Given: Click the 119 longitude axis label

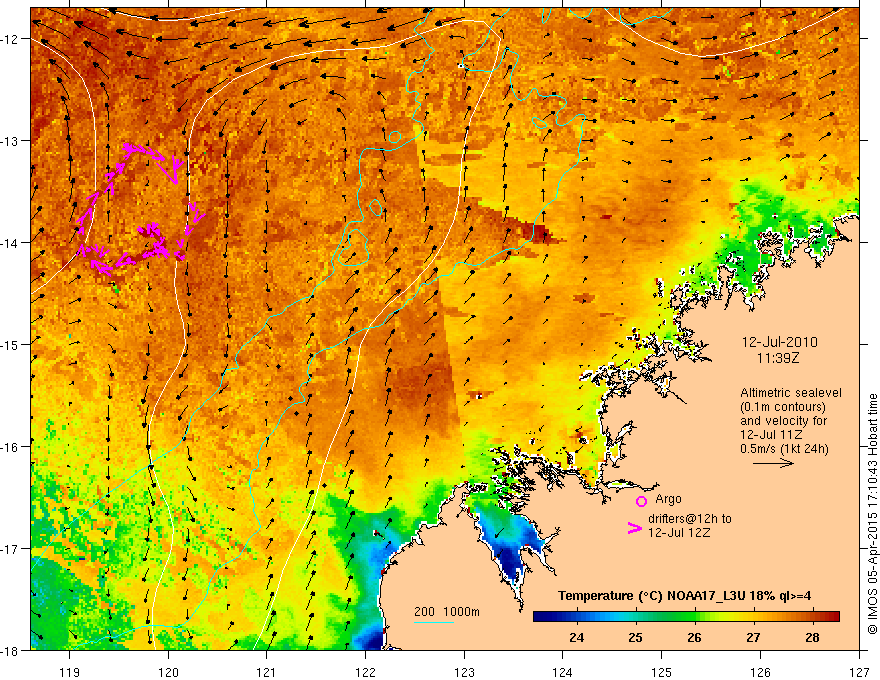Looking at the screenshot, I should [70, 672].
